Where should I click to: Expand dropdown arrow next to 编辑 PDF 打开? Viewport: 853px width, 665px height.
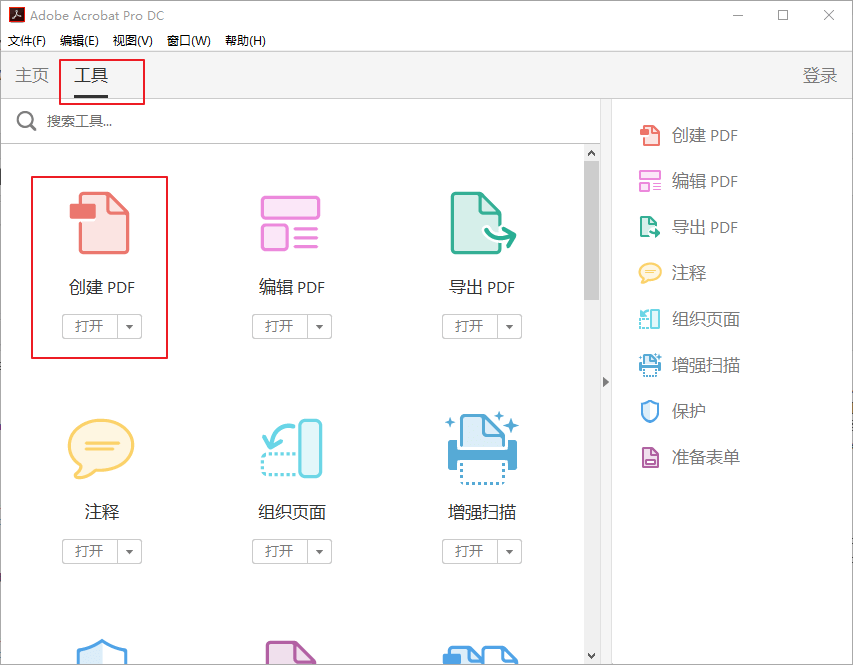319,327
